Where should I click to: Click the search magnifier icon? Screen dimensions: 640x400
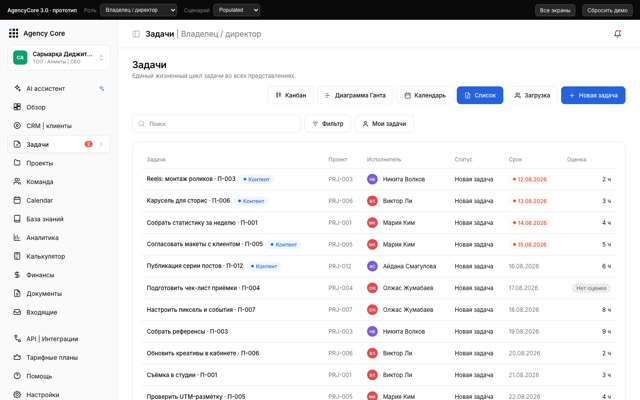(141, 124)
